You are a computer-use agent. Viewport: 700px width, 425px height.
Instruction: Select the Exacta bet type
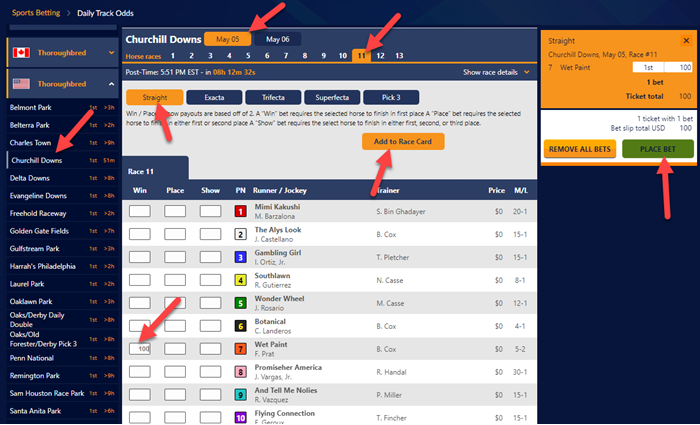coord(214,97)
